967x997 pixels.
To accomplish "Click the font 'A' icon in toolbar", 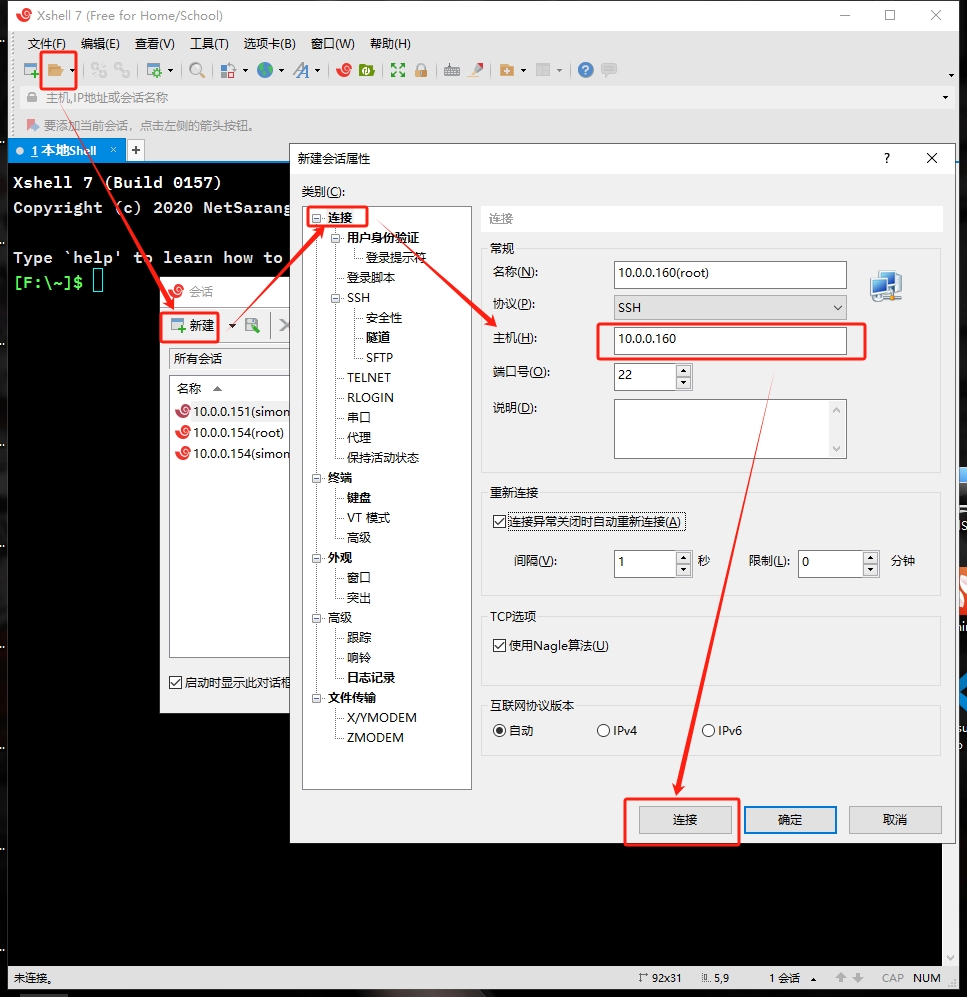I will coord(301,70).
